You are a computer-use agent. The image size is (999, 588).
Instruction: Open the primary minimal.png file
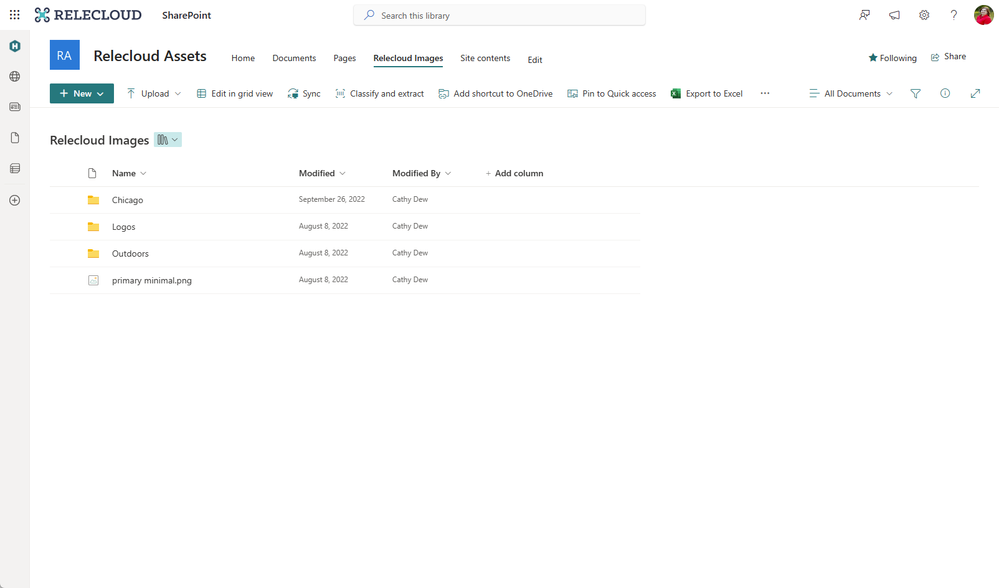tap(152, 280)
